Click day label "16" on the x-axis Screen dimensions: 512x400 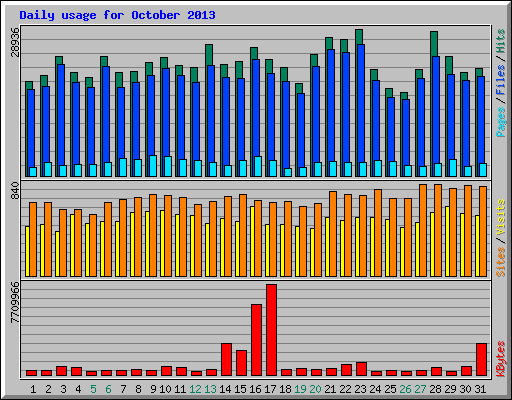click(255, 389)
